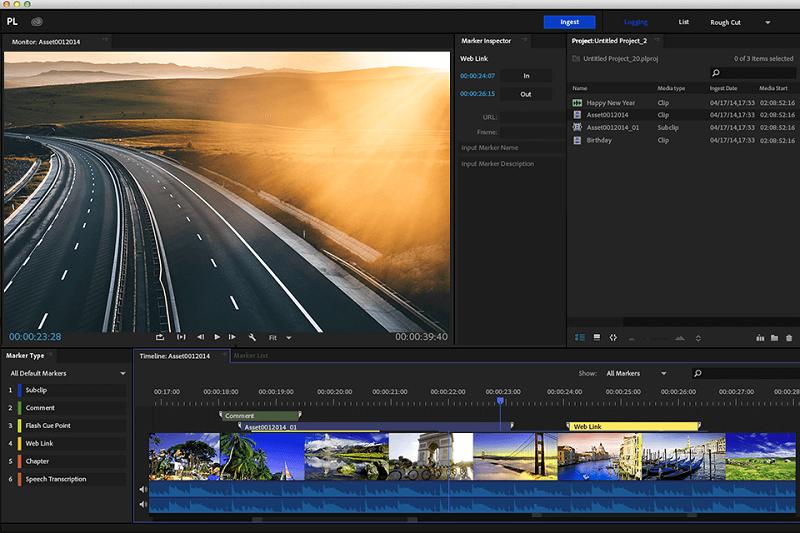Click the export frame icon below the monitor
Image resolution: width=800 pixels, height=533 pixels.
coord(160,337)
